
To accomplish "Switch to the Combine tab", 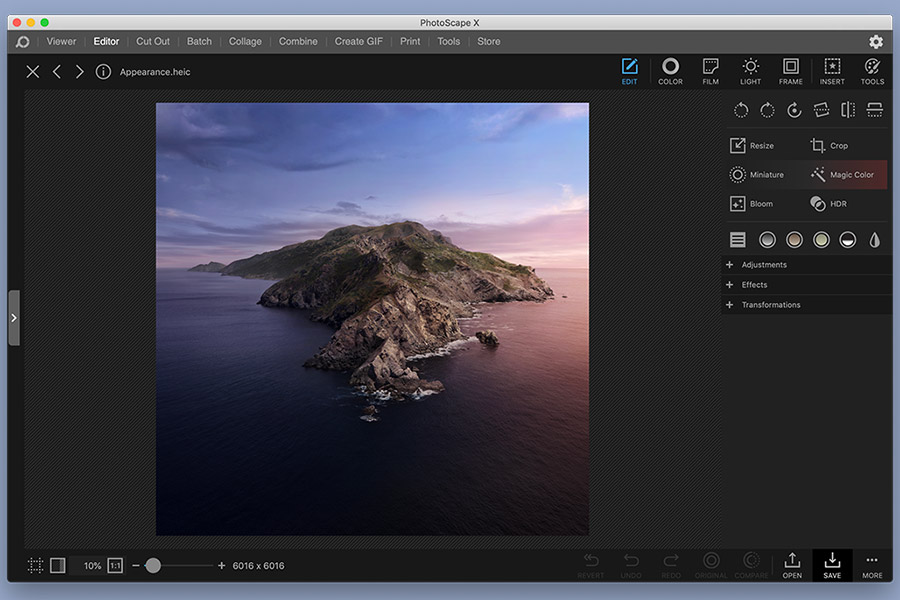I will tap(298, 41).
